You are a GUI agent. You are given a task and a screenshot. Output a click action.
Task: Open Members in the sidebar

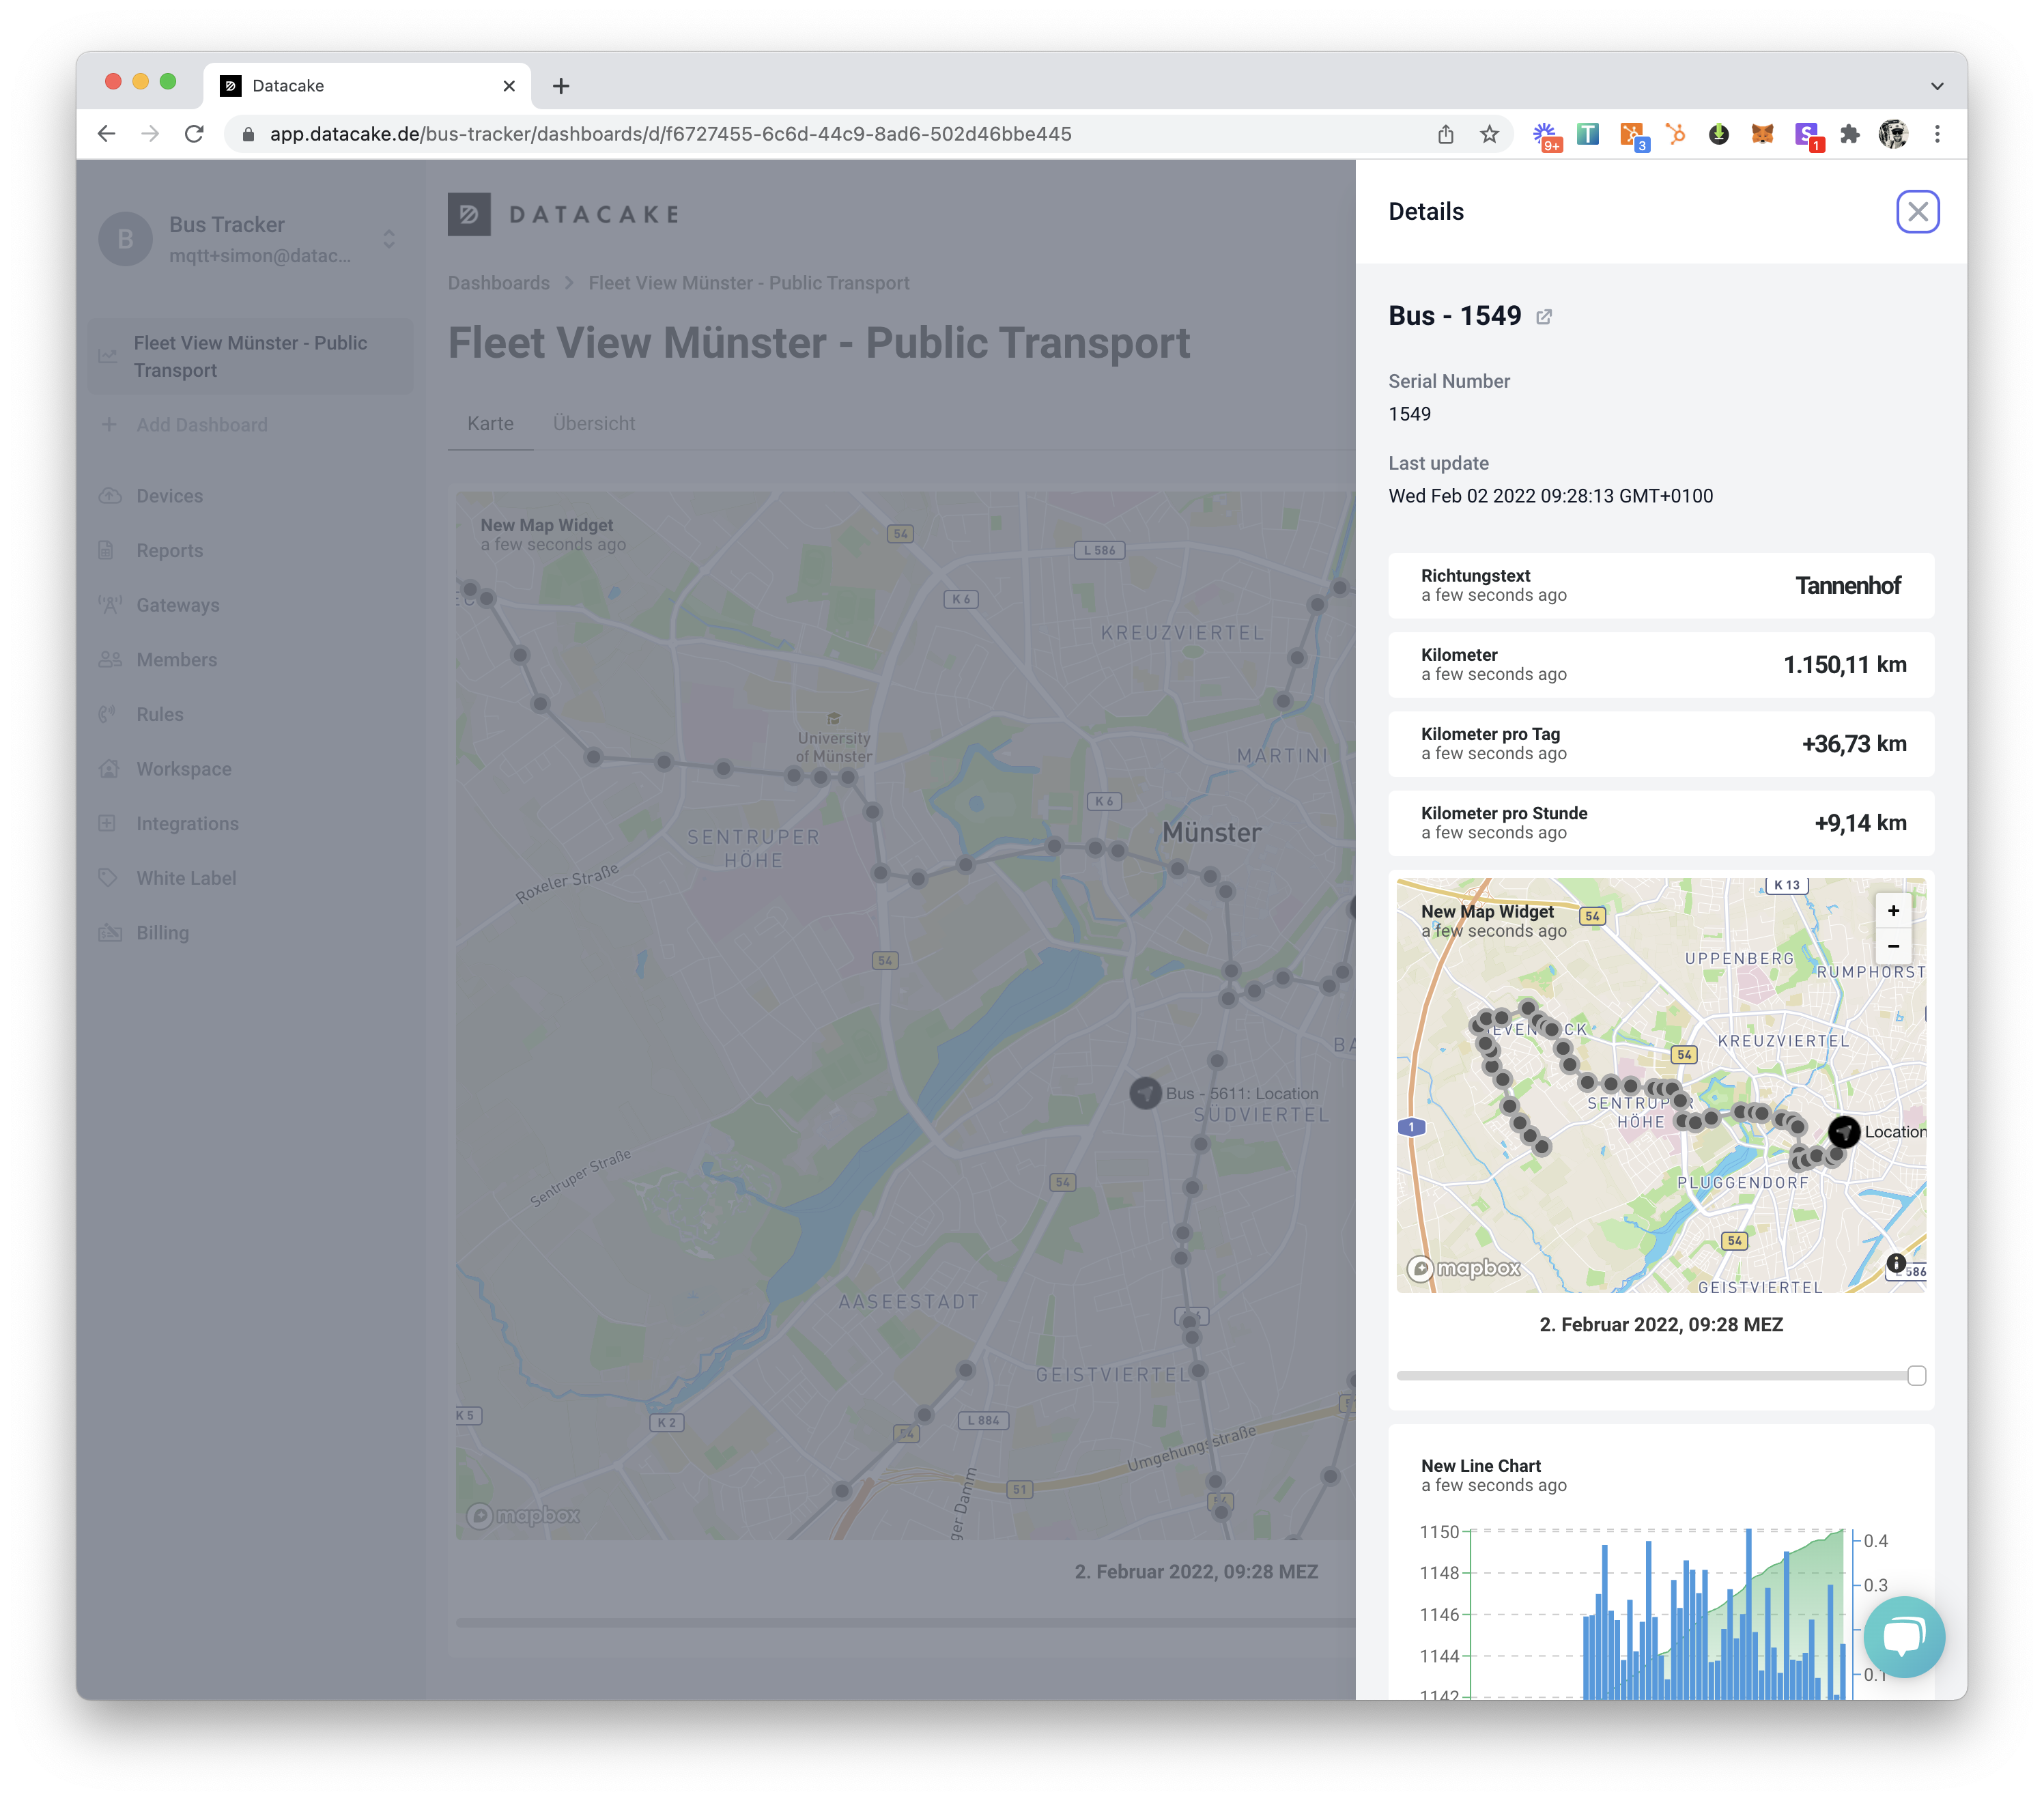pyautogui.click(x=176, y=660)
